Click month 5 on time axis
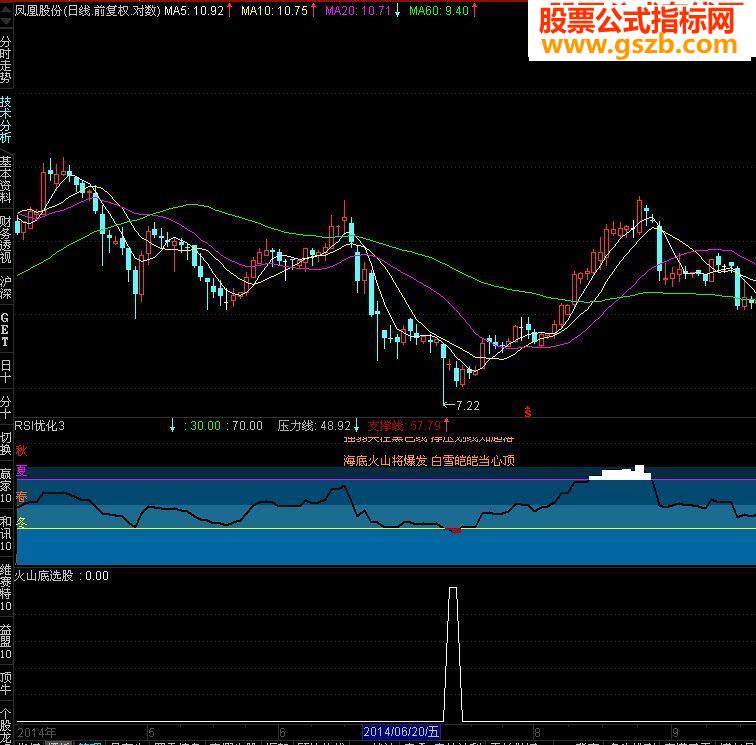Screen dimensions: 756x745 click(151, 733)
